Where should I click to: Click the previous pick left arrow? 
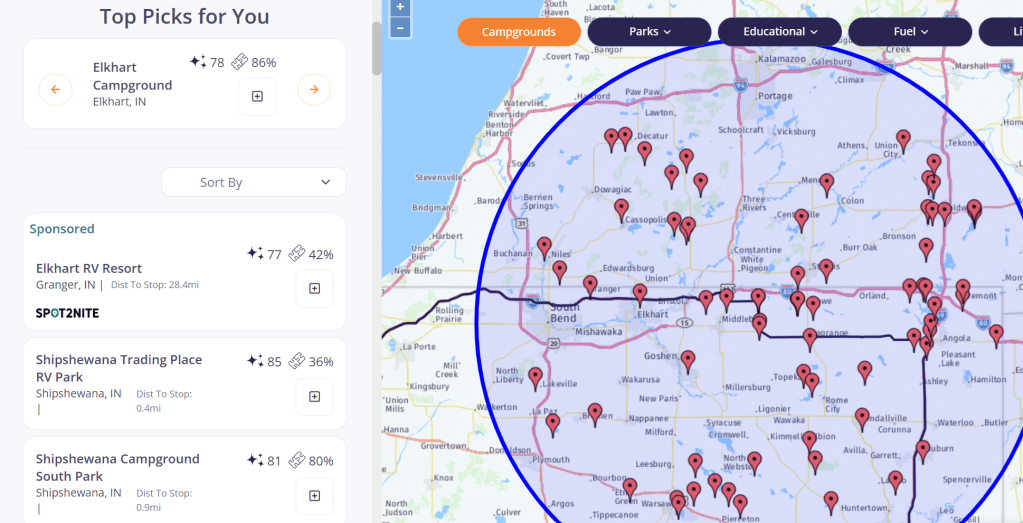[x=55, y=90]
